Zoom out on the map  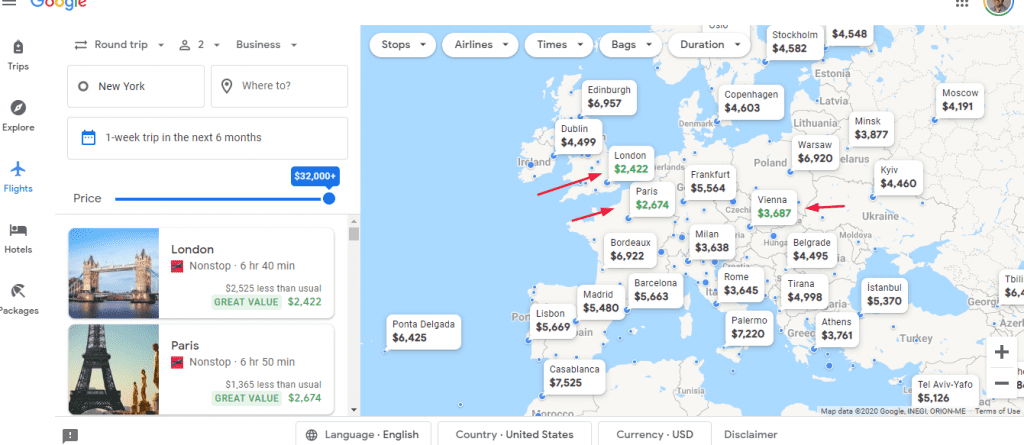pyautogui.click(x=1001, y=383)
